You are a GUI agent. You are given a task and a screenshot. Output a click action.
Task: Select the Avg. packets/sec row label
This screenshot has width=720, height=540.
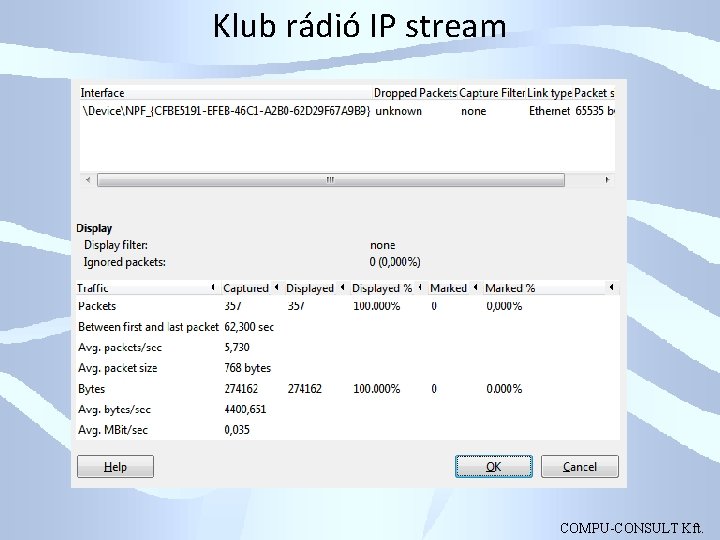coord(120,348)
